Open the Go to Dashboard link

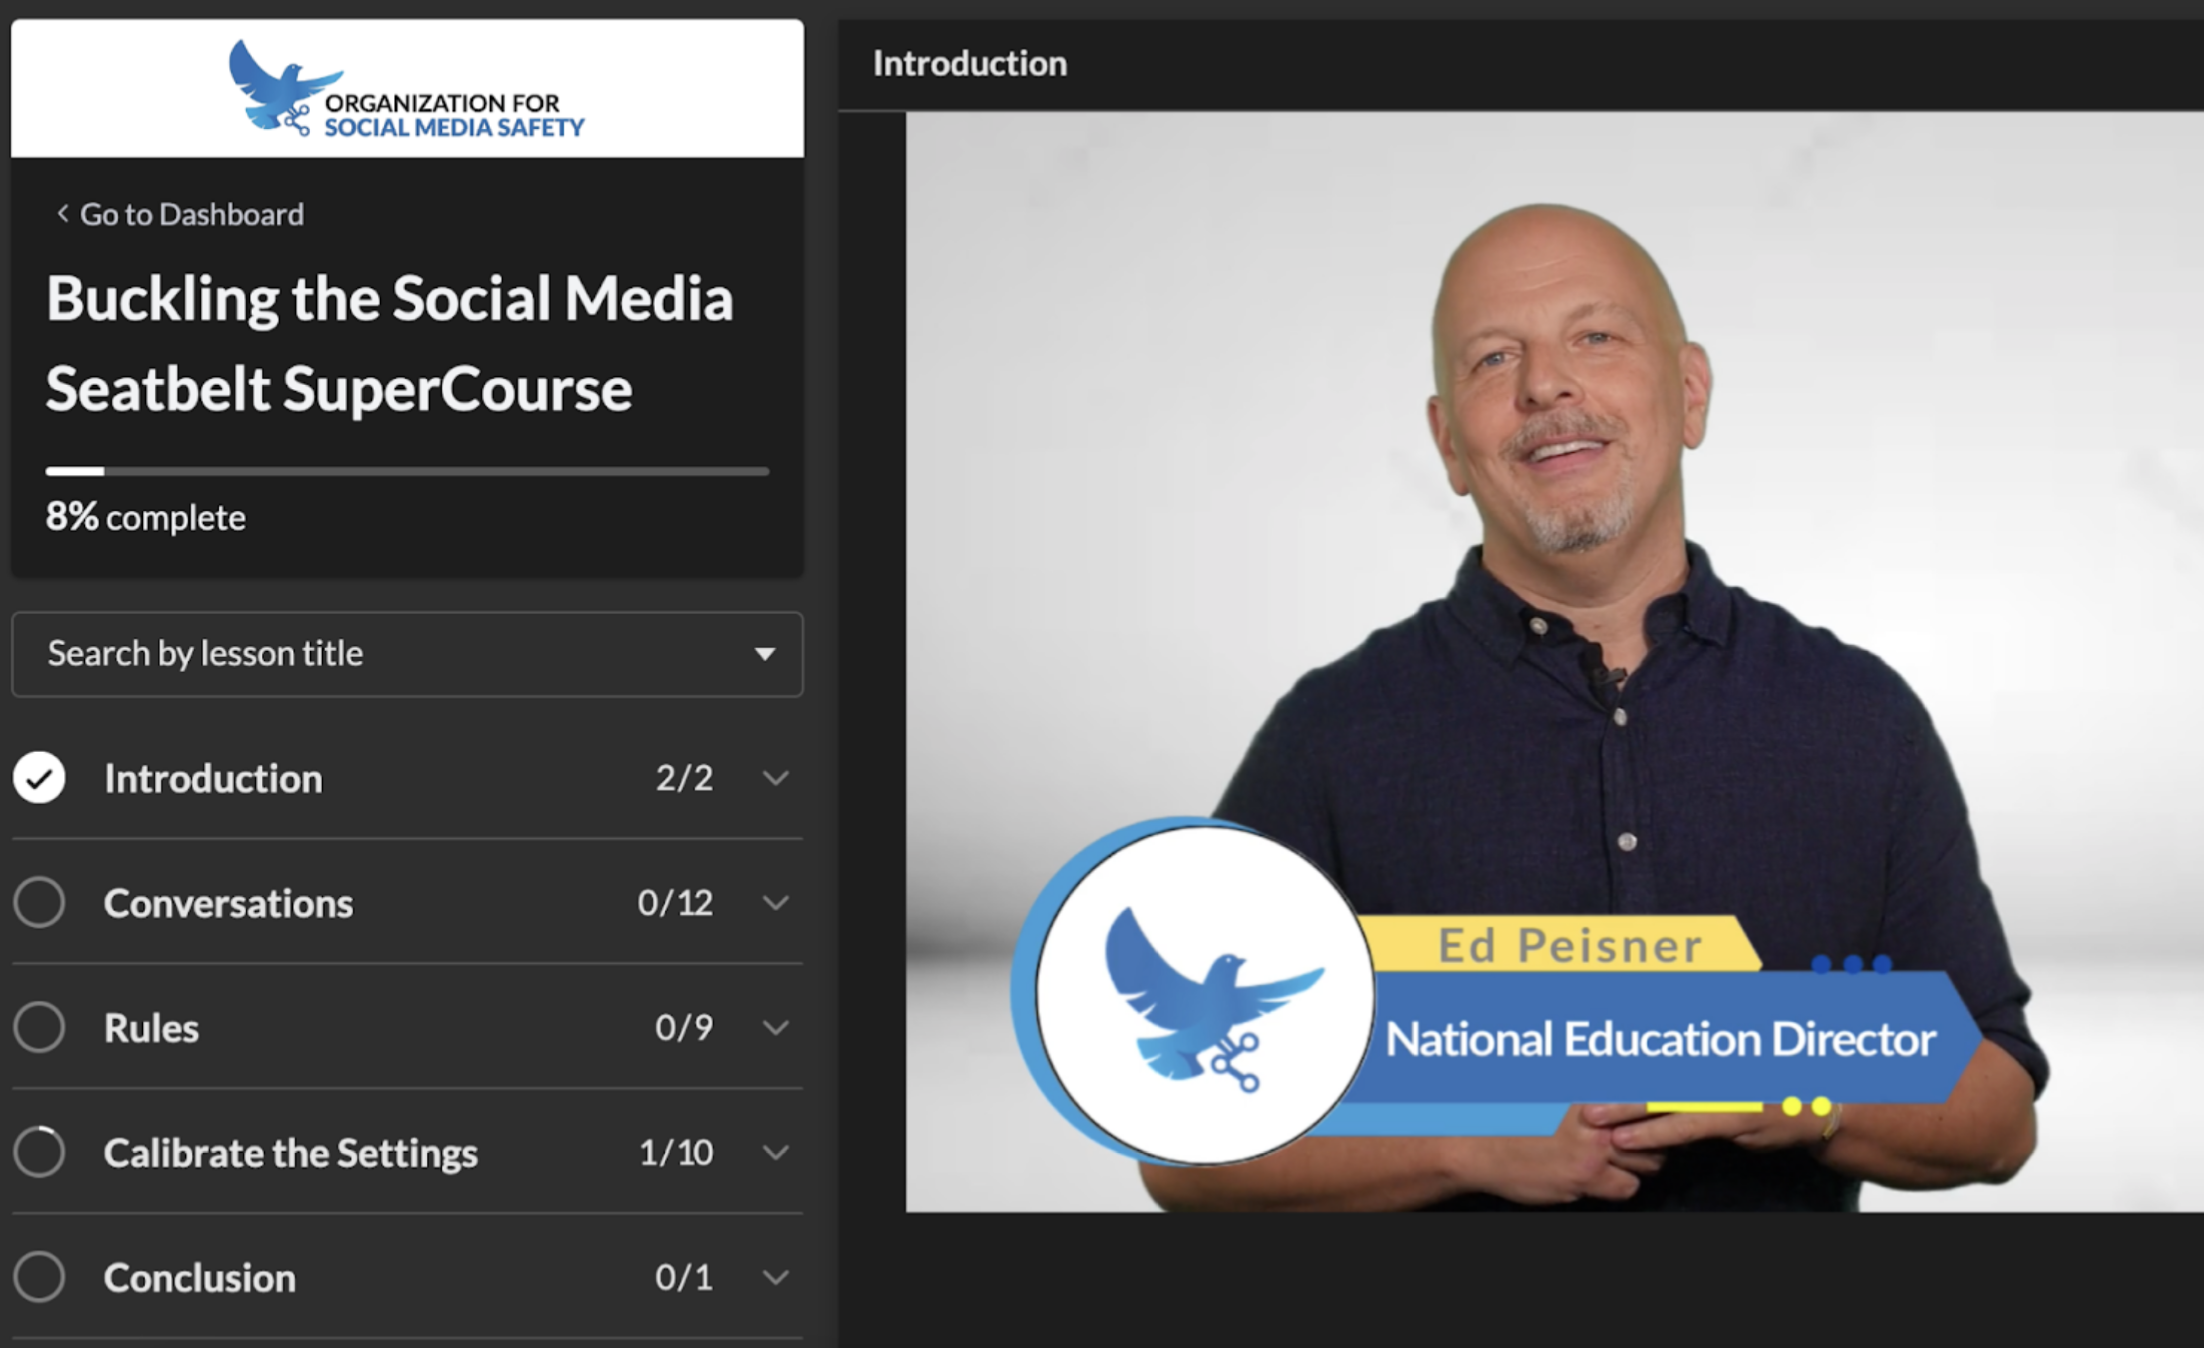click(191, 214)
